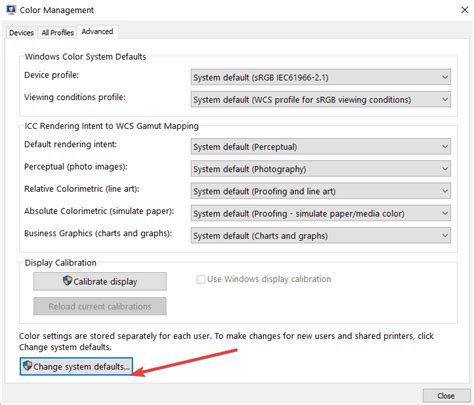This screenshot has height=405, width=474.
Task: Click the Use Windows display calibration label
Action: (x=269, y=279)
